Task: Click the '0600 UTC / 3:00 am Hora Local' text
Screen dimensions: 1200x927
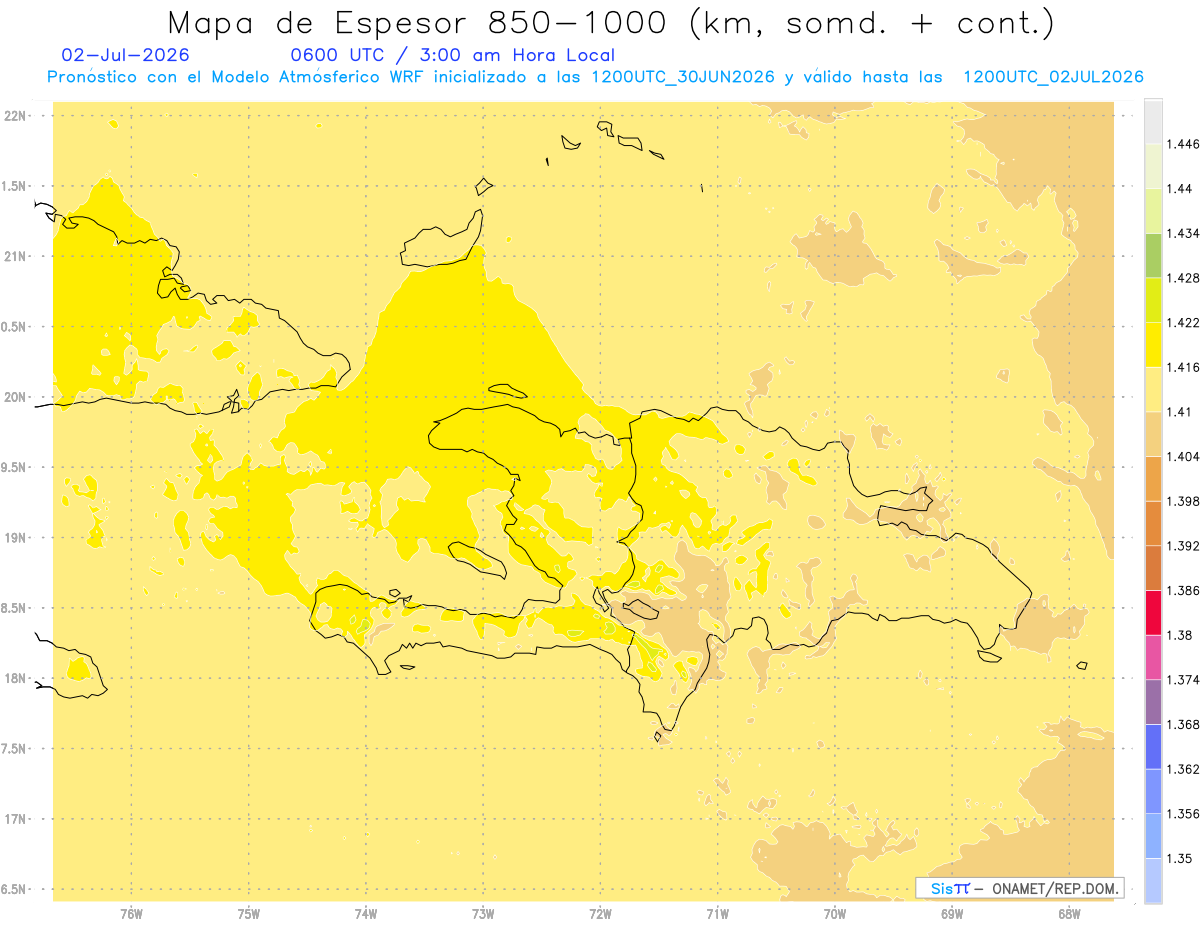Action: (x=452, y=55)
